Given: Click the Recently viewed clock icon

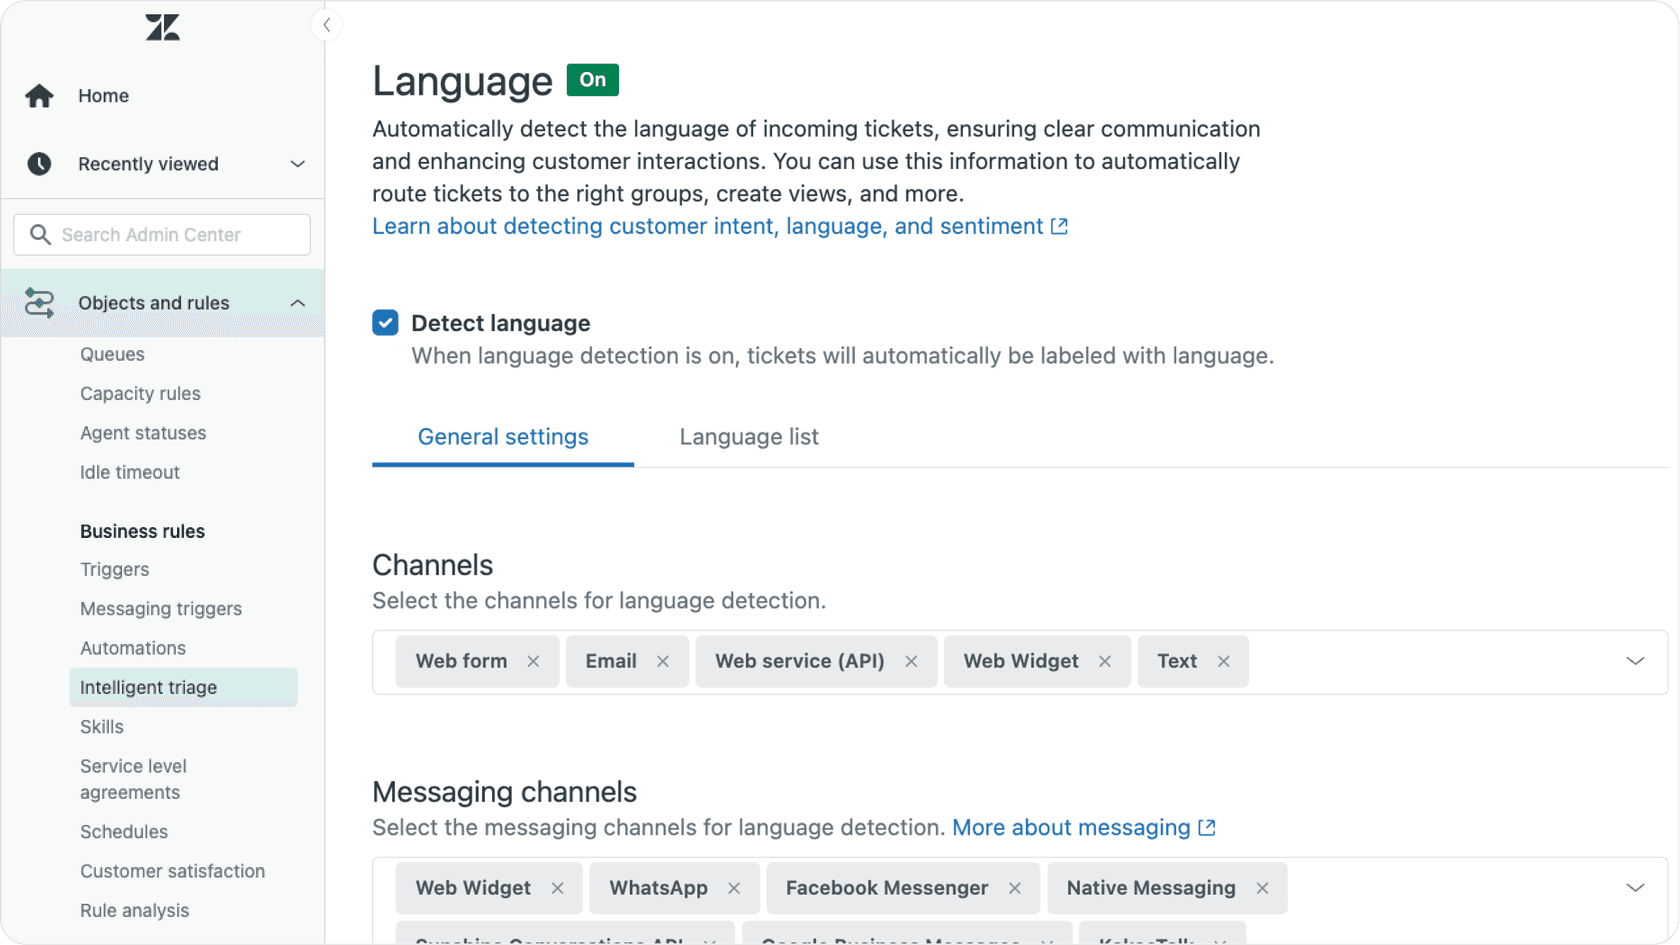Looking at the screenshot, I should [40, 164].
